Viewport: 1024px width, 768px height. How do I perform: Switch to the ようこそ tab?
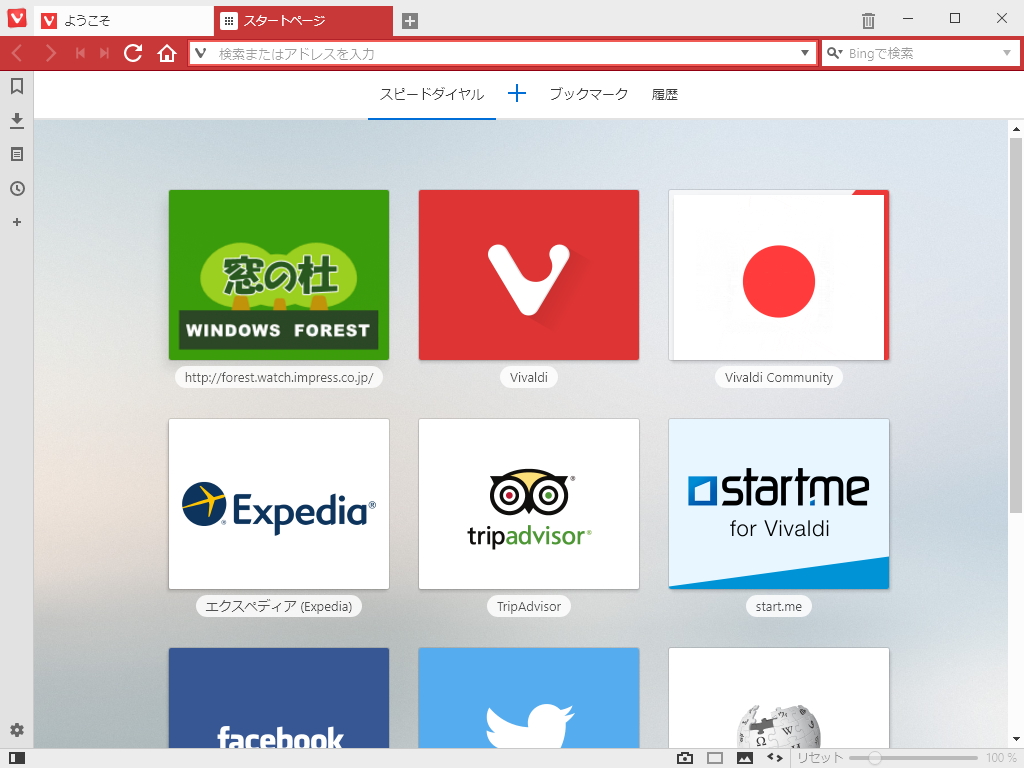[x=124, y=21]
